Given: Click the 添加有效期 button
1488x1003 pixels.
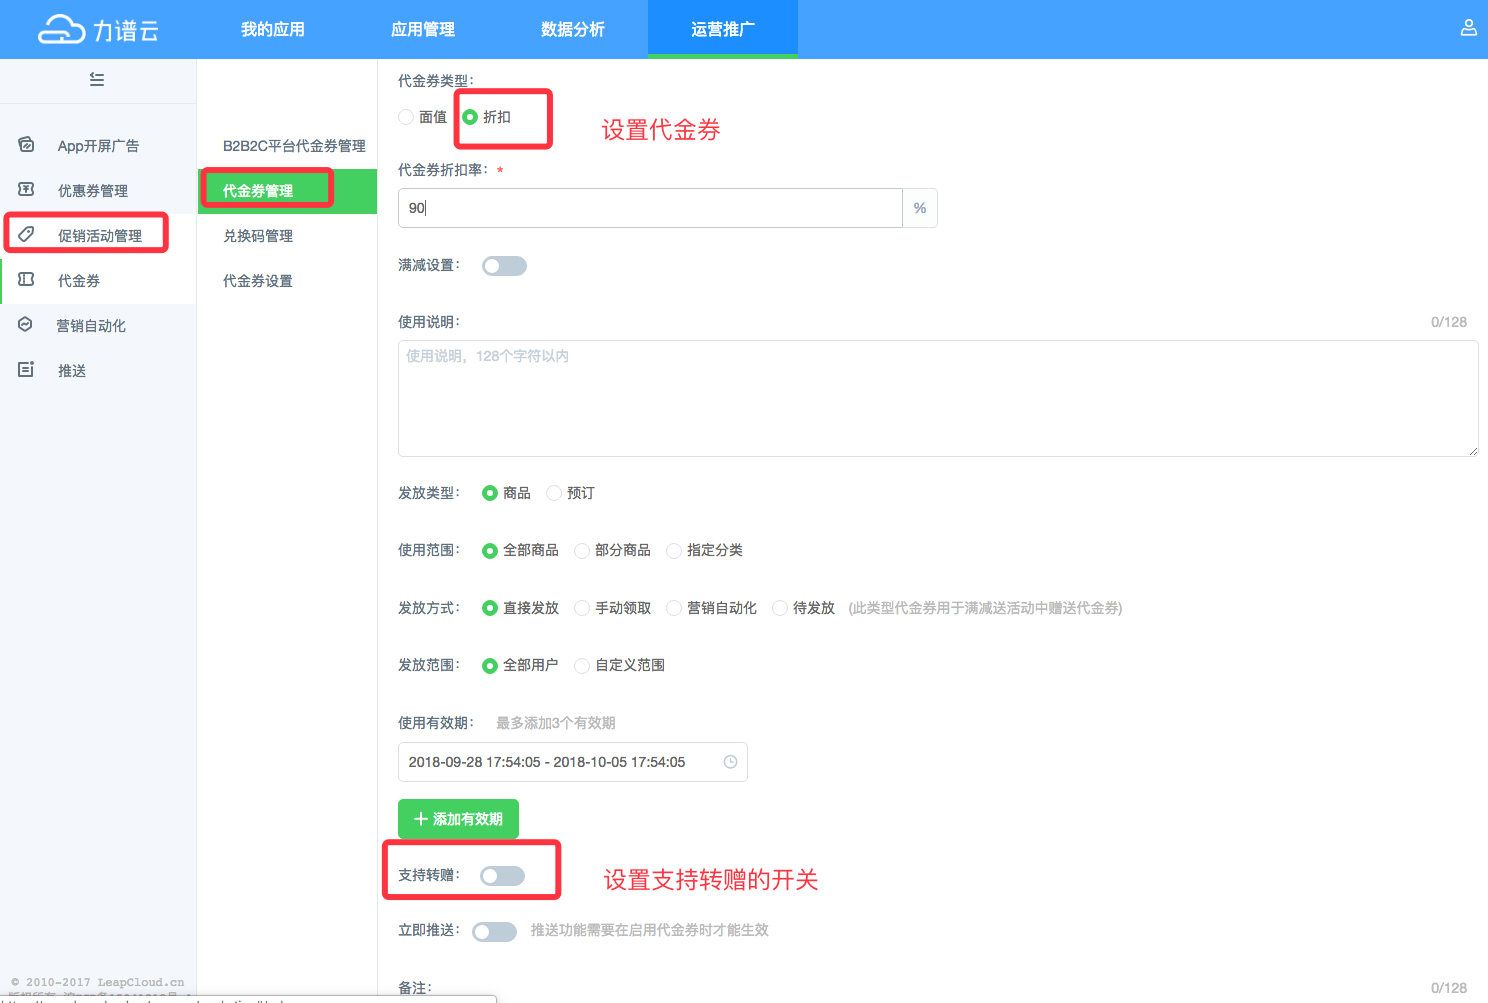Looking at the screenshot, I should [458, 819].
